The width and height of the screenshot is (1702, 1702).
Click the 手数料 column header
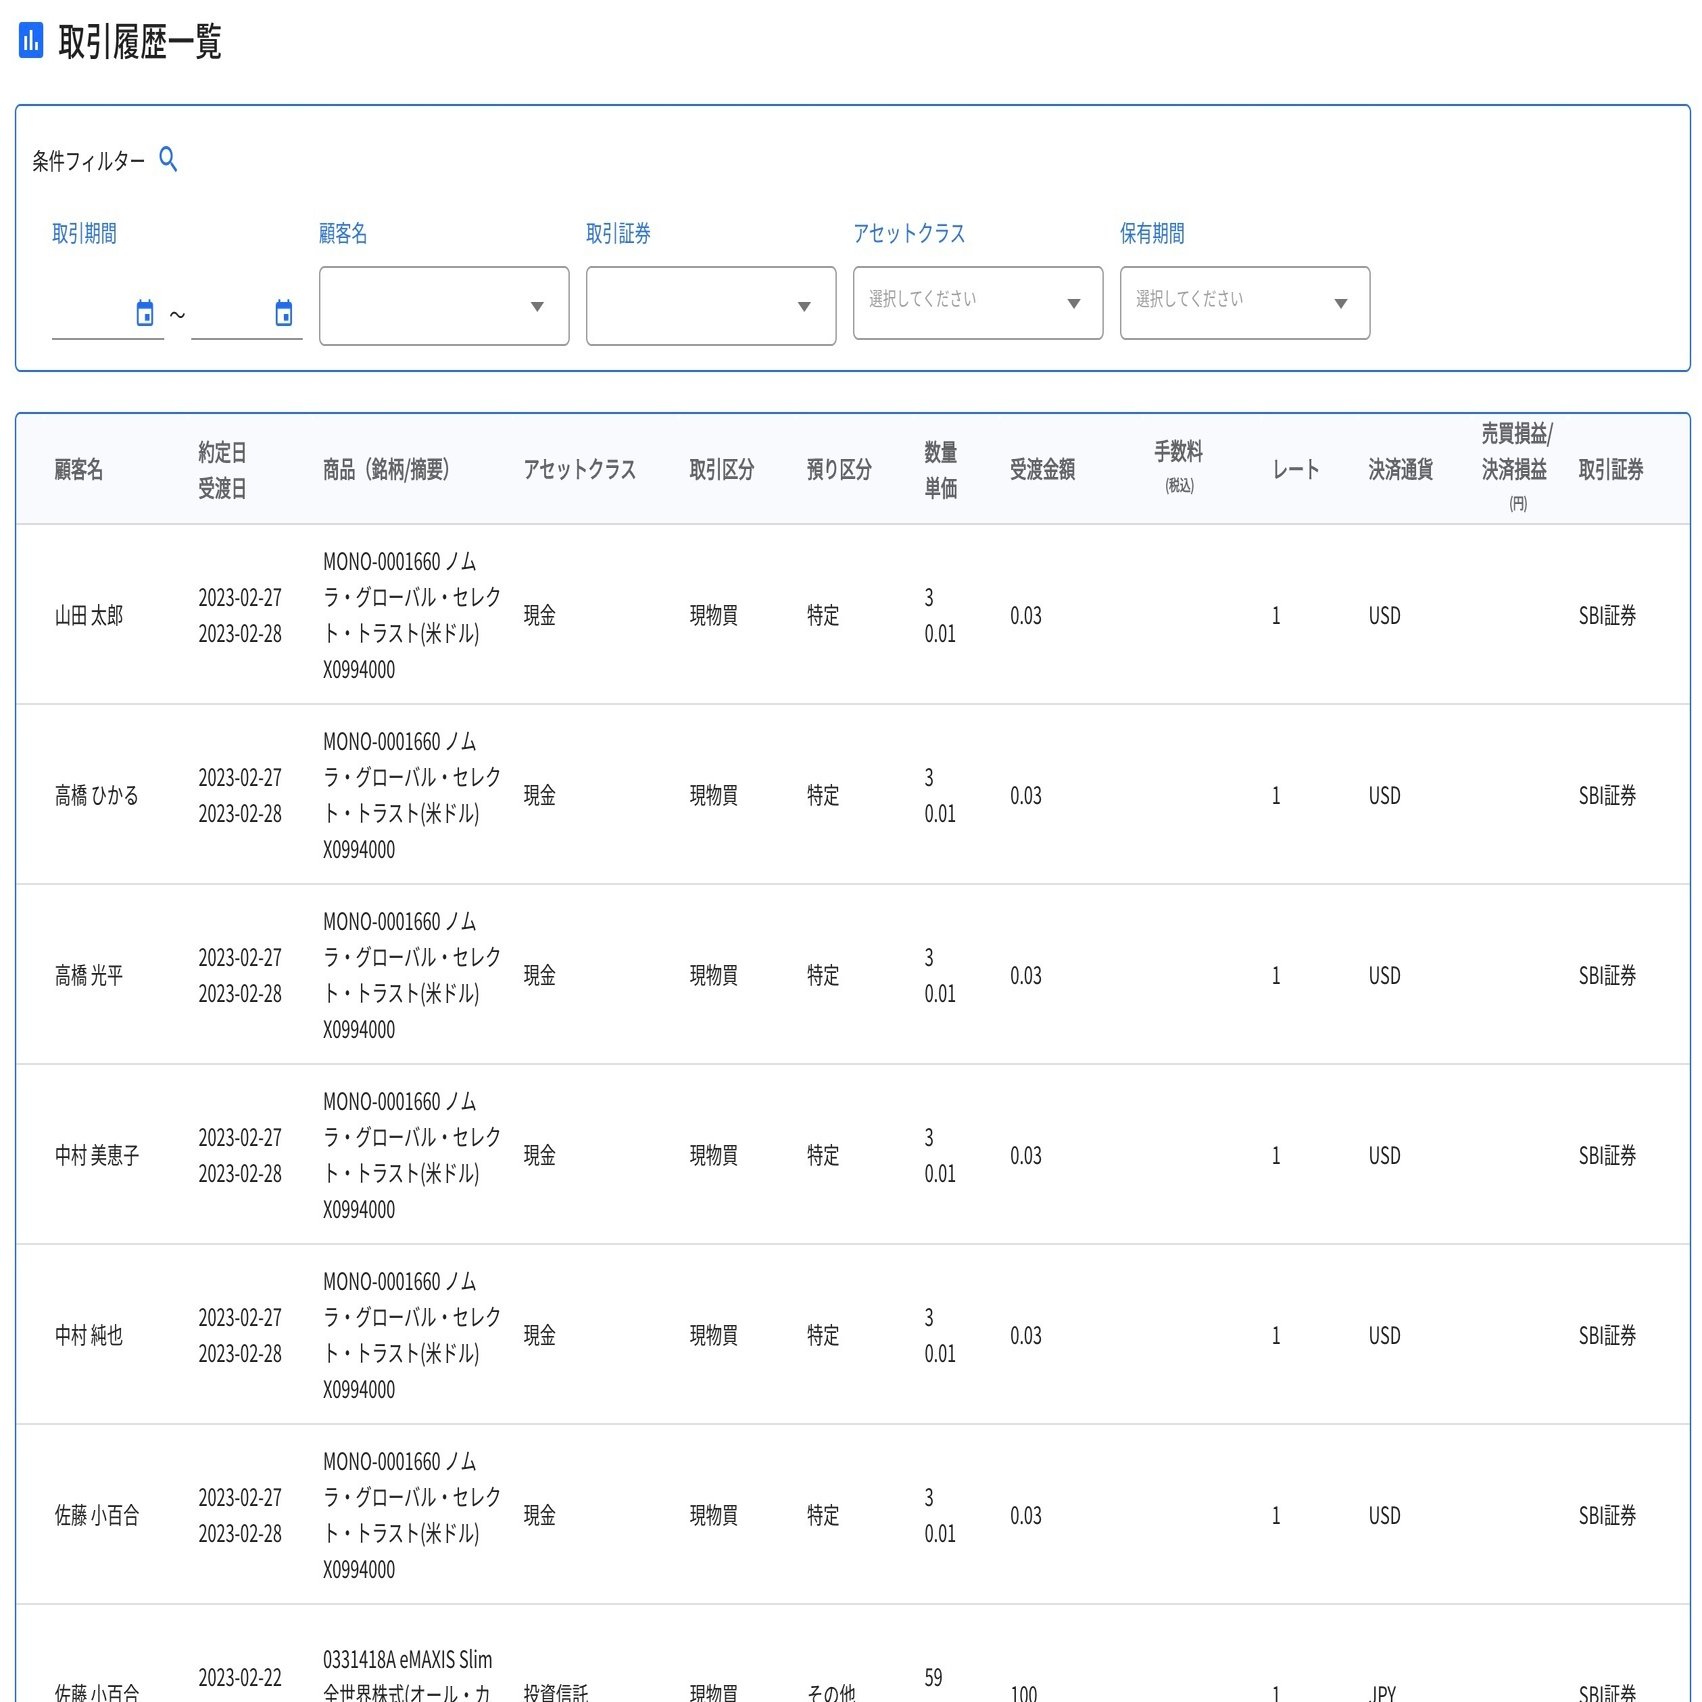(1177, 466)
